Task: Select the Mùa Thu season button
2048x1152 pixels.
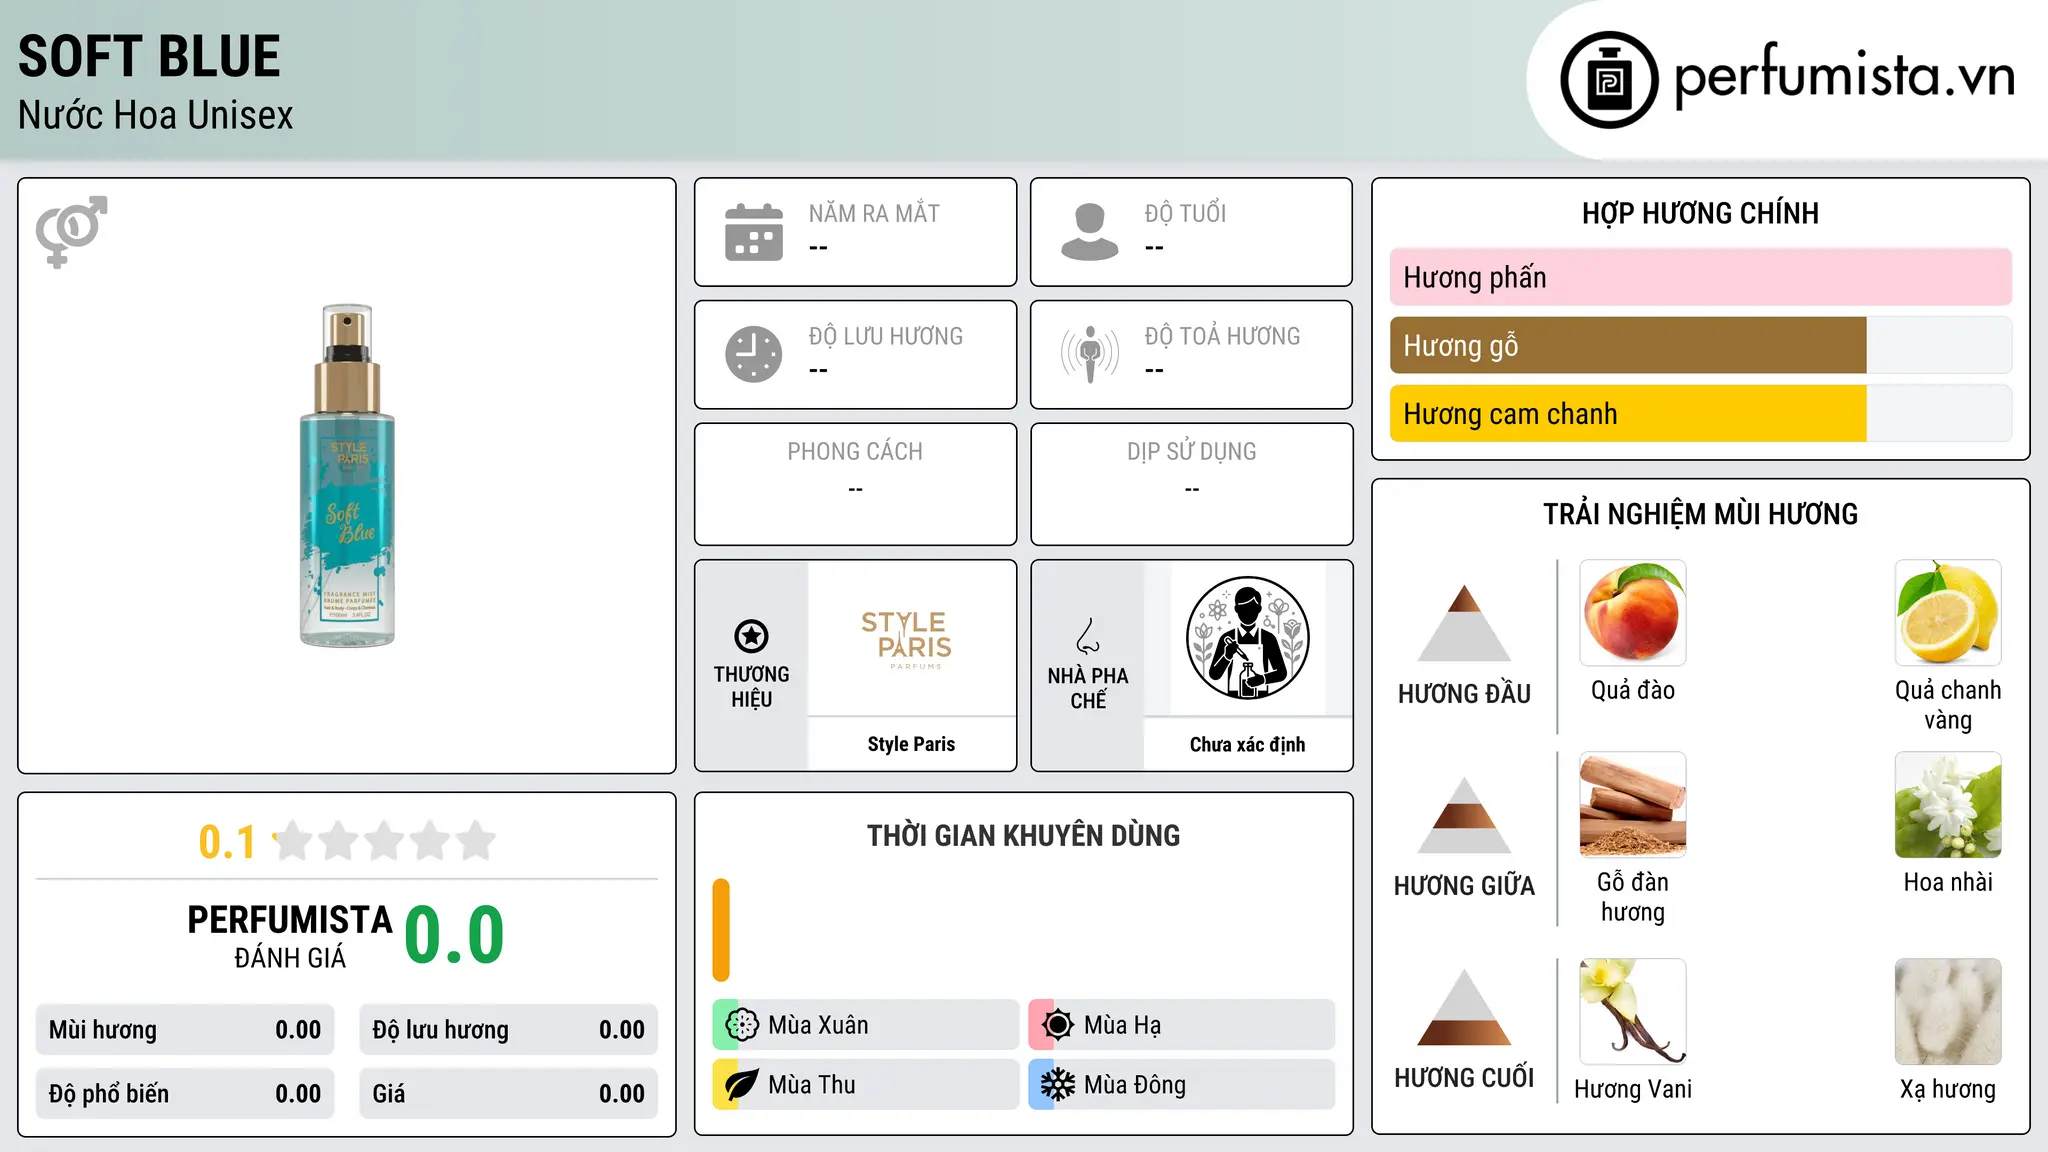Action: (x=865, y=1085)
